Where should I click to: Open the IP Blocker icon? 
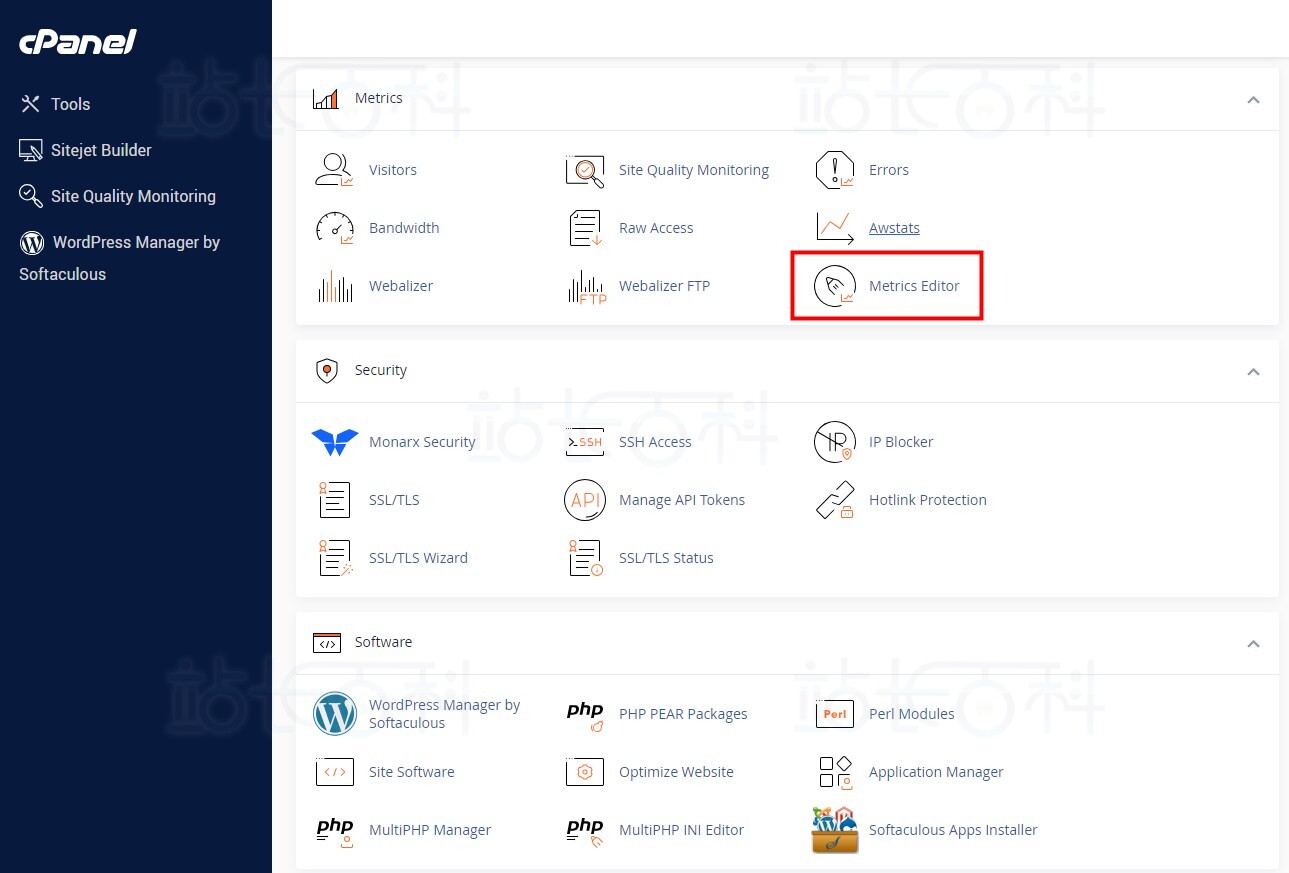coord(834,442)
